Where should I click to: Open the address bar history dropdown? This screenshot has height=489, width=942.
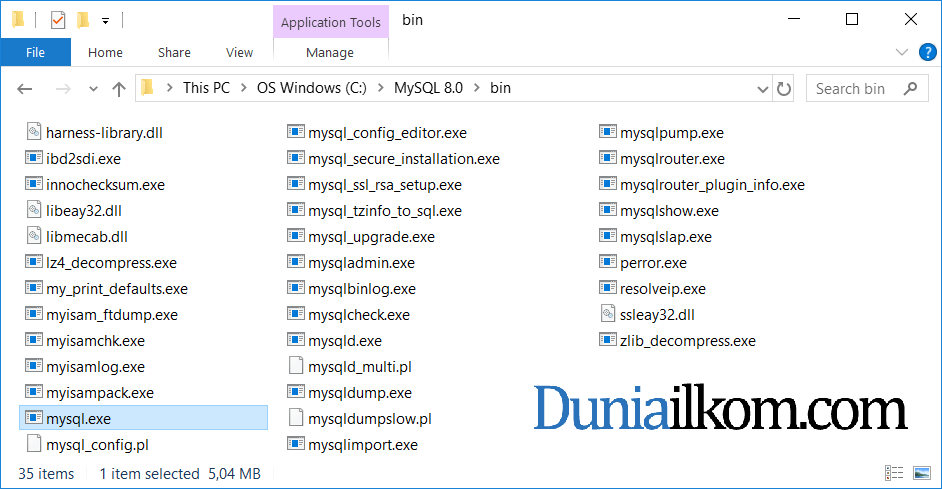(x=762, y=89)
